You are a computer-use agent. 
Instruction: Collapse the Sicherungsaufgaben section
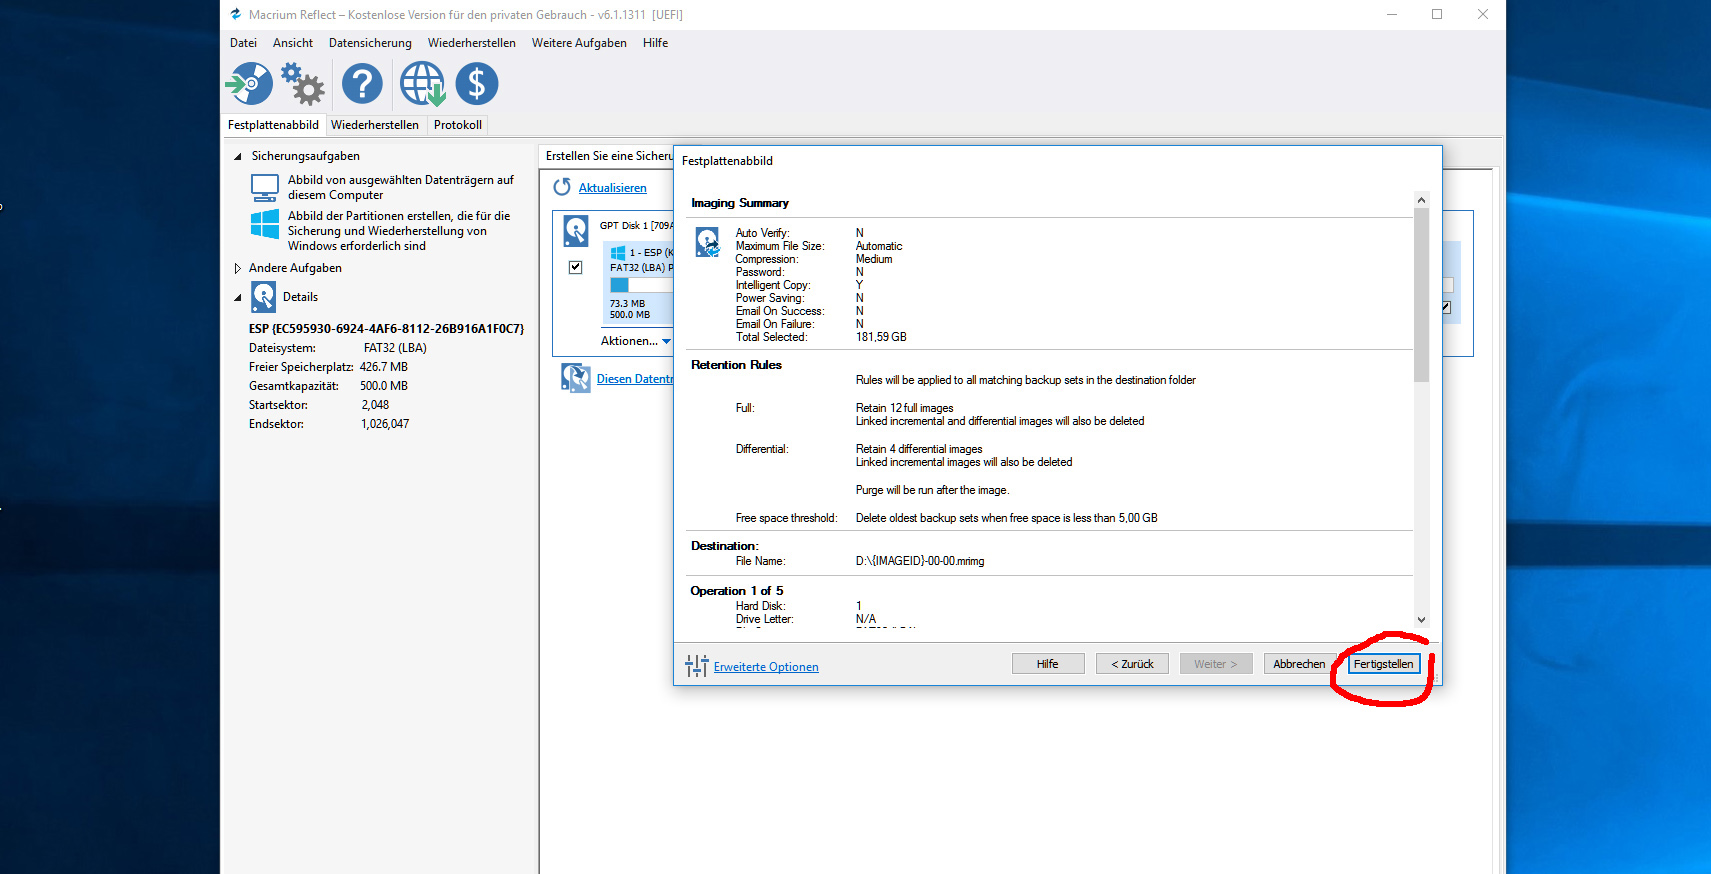click(x=238, y=156)
